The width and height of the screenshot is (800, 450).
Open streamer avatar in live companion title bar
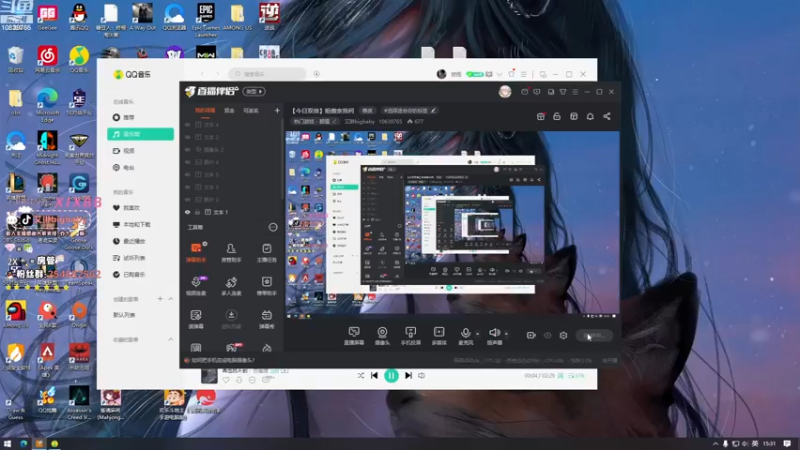505,91
